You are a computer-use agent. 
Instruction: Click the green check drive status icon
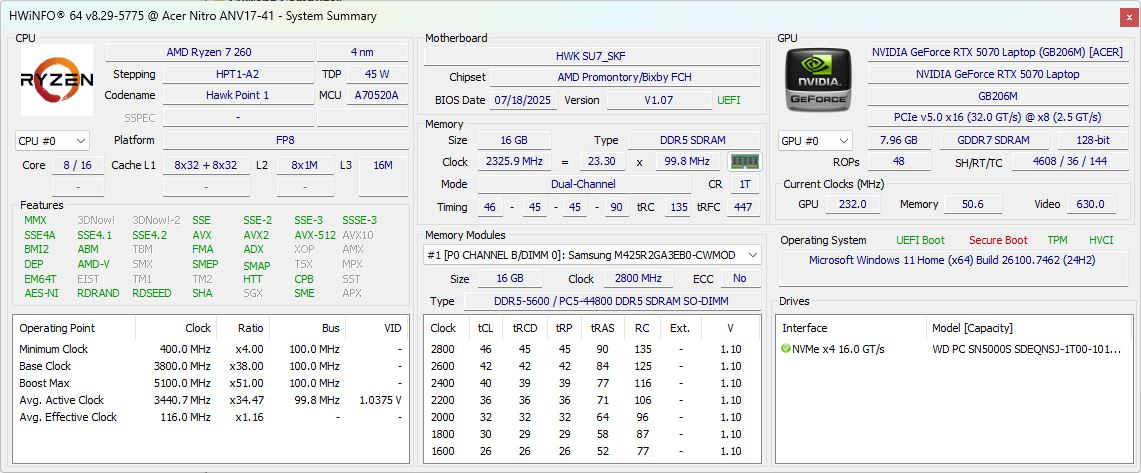pos(787,349)
